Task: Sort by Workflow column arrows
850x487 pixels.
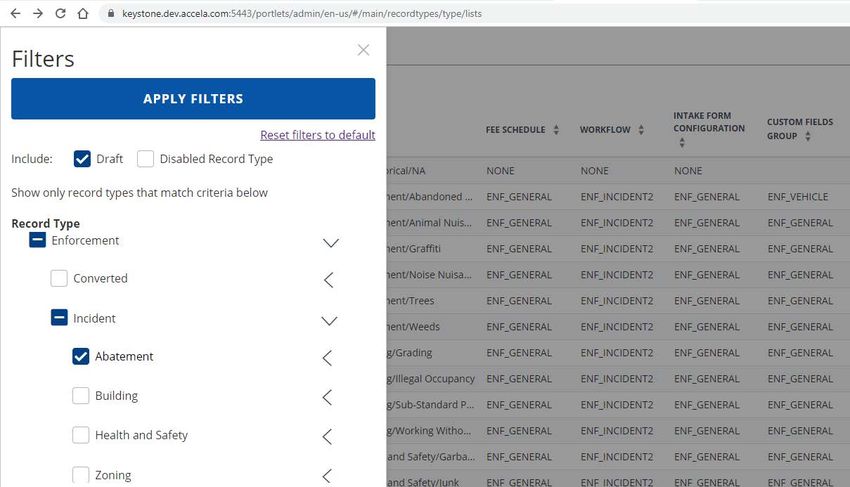Action: (x=641, y=130)
